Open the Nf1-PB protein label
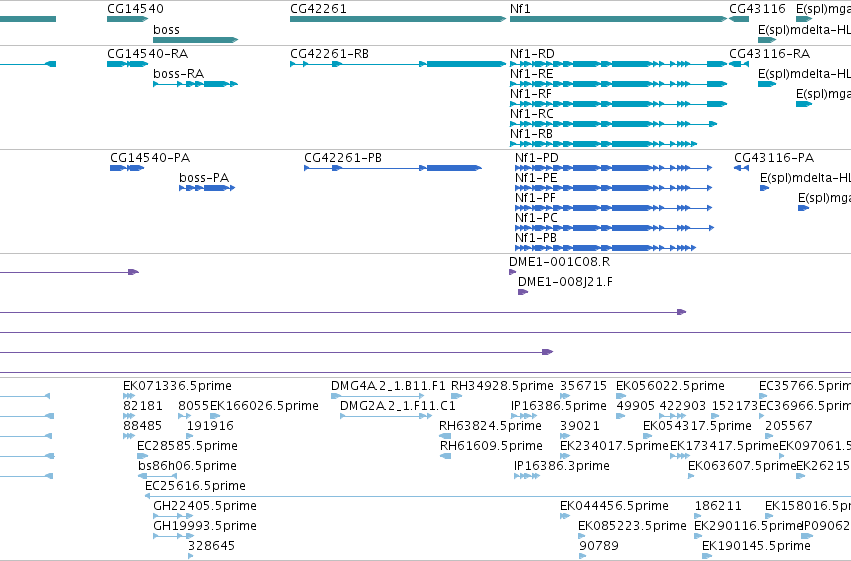Viewport: 851px width, 561px height. [x=536, y=238]
